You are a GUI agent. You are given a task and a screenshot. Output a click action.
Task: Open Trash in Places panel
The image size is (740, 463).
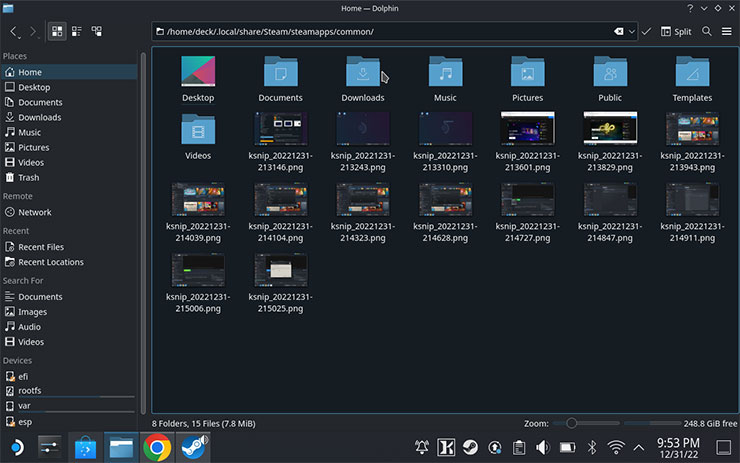29,177
